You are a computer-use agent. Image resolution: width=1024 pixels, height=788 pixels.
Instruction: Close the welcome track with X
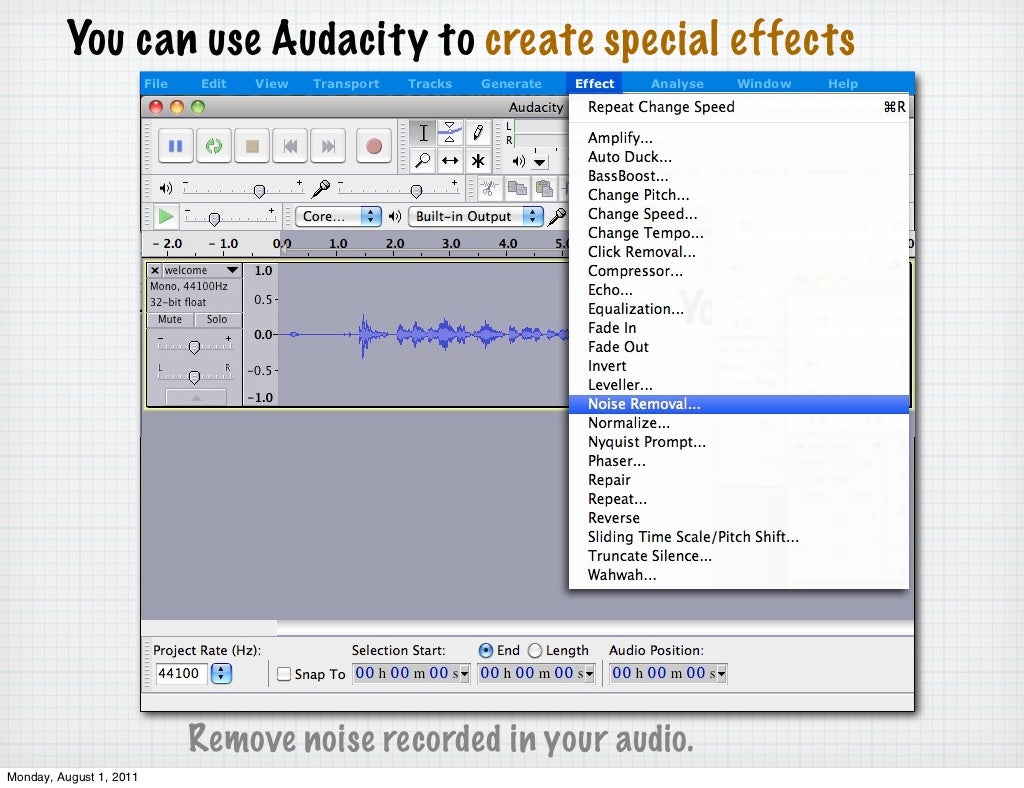[x=155, y=270]
